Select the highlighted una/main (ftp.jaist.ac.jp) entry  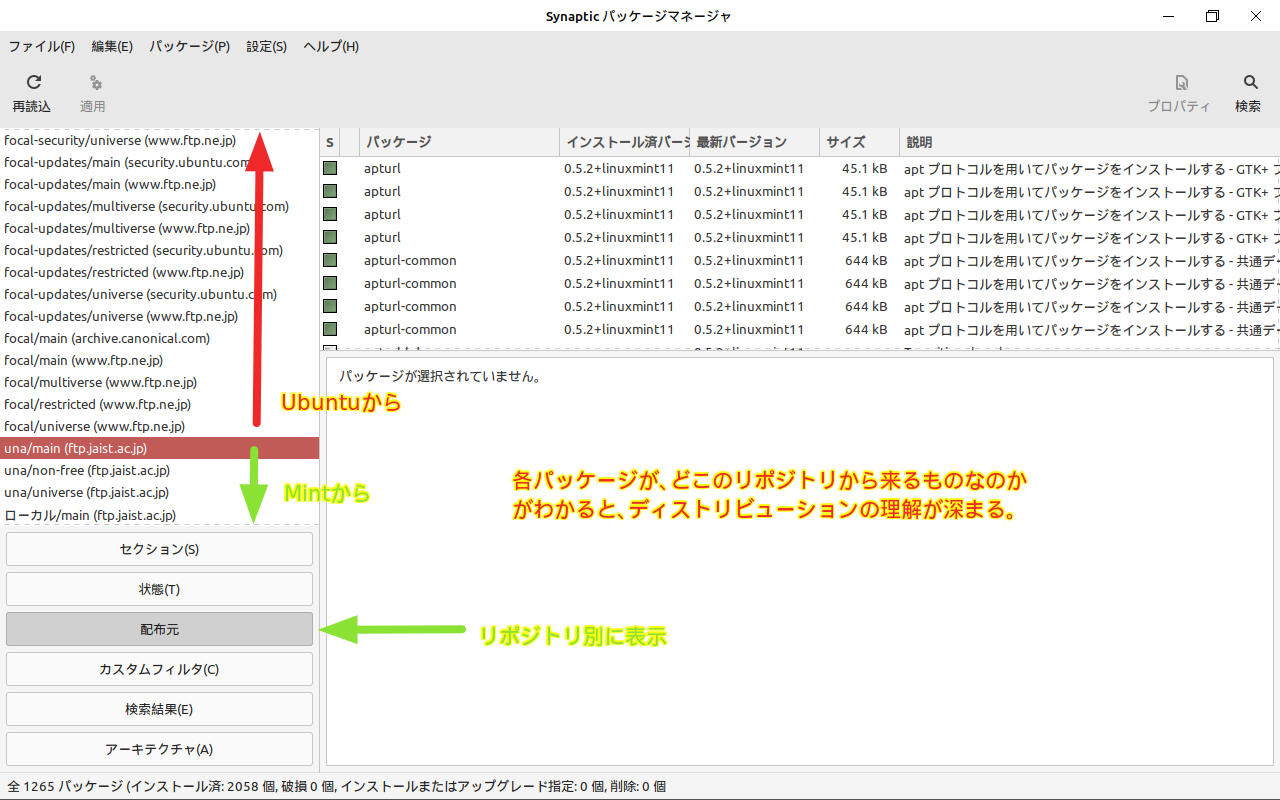pos(160,448)
